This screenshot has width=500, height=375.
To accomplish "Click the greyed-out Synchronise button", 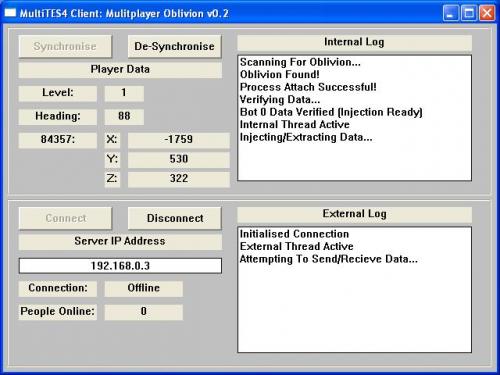I will pyautogui.click(x=65, y=46).
